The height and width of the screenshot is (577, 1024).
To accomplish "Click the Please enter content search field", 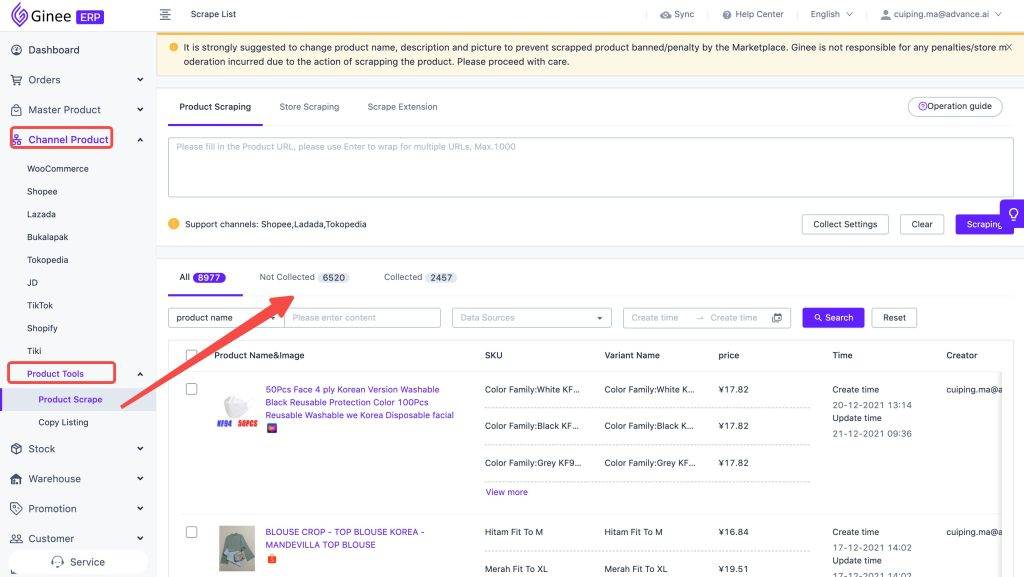I will click(x=362, y=318).
